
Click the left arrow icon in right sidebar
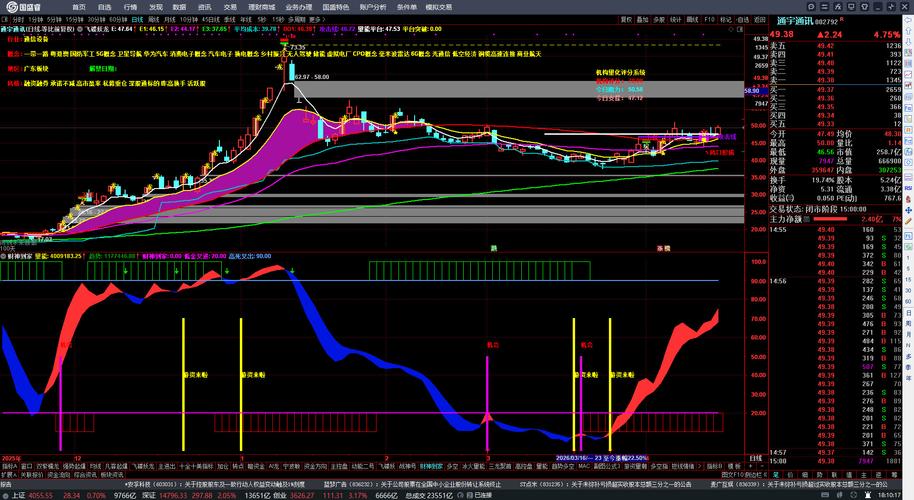[x=908, y=20]
